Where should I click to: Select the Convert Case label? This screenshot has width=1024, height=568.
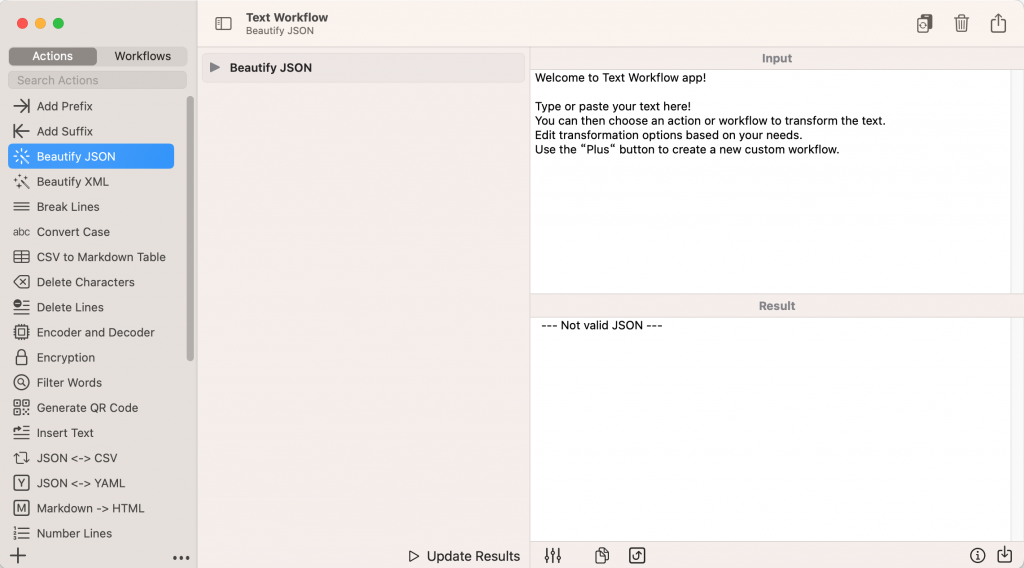(73, 232)
